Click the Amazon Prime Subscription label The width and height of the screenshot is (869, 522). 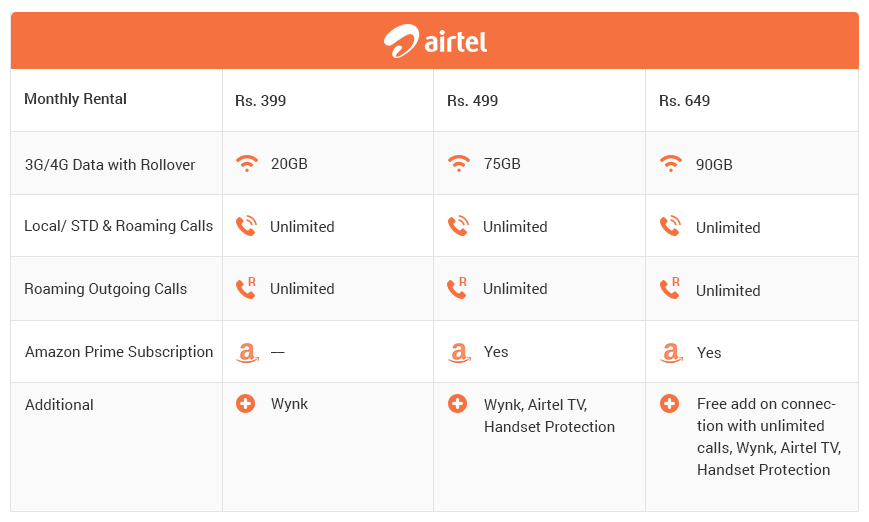coord(119,352)
